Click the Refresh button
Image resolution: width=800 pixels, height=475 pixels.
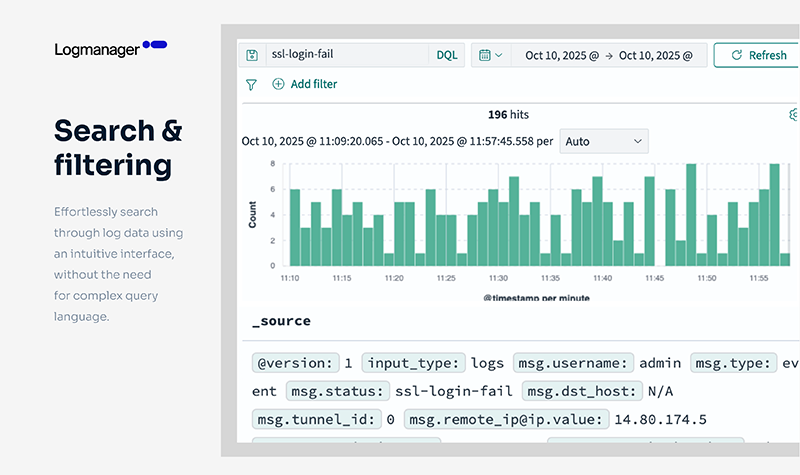click(757, 55)
